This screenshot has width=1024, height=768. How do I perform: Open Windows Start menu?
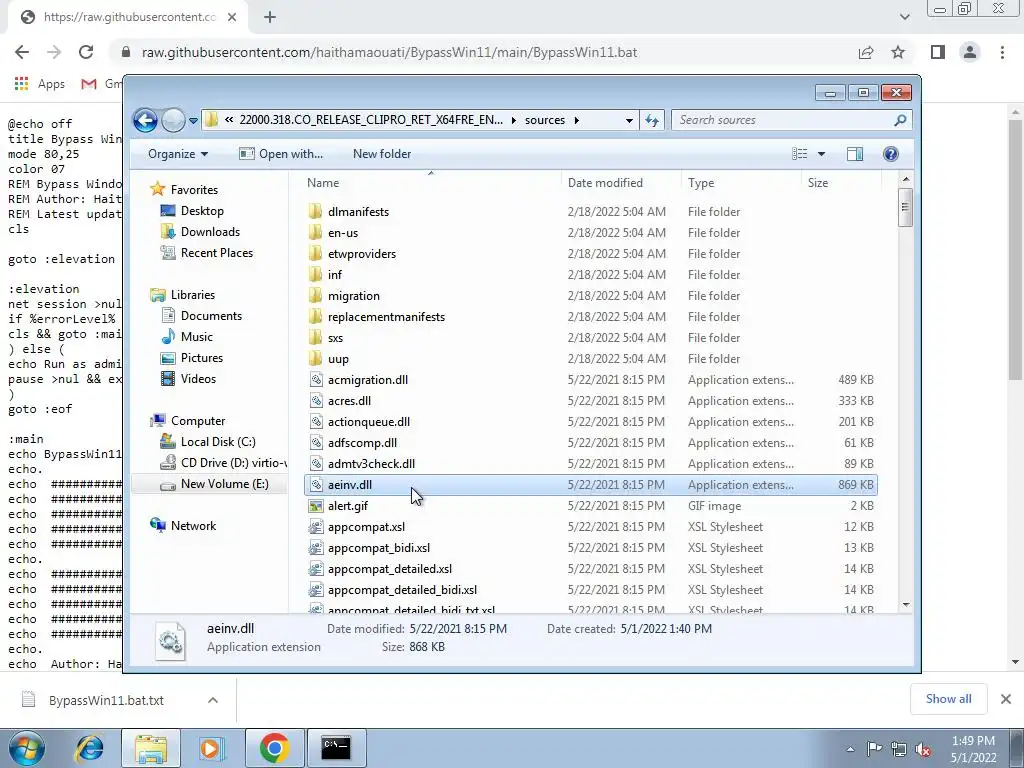tap(27, 748)
